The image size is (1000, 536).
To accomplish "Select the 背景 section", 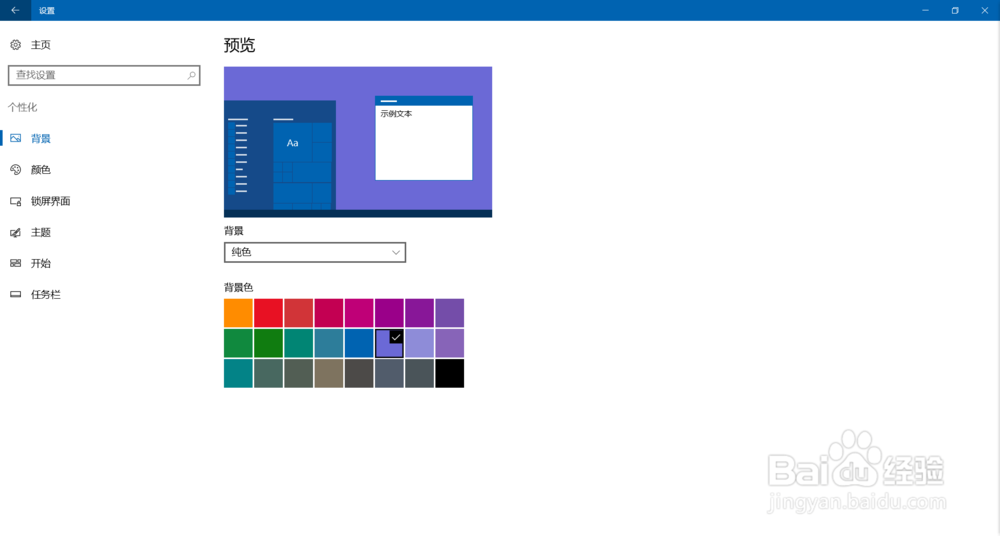I will (x=41, y=138).
